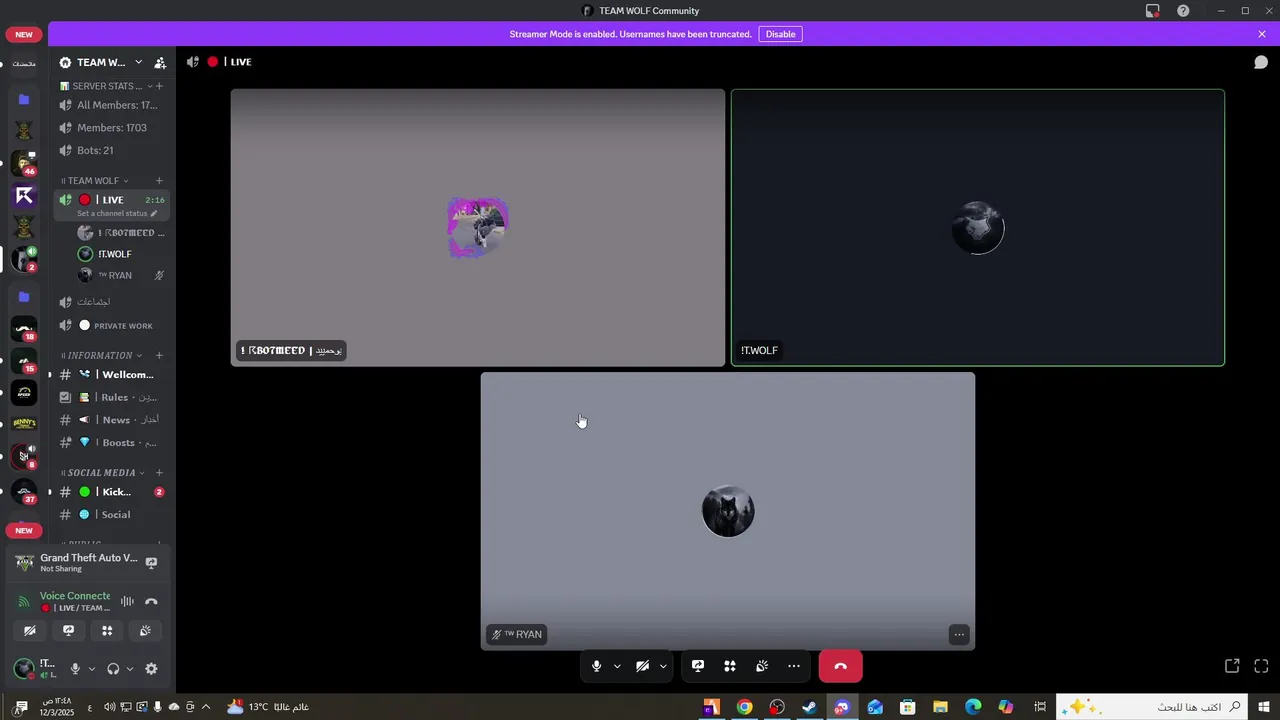Invite people to TEAM WOLF server

(x=160, y=62)
